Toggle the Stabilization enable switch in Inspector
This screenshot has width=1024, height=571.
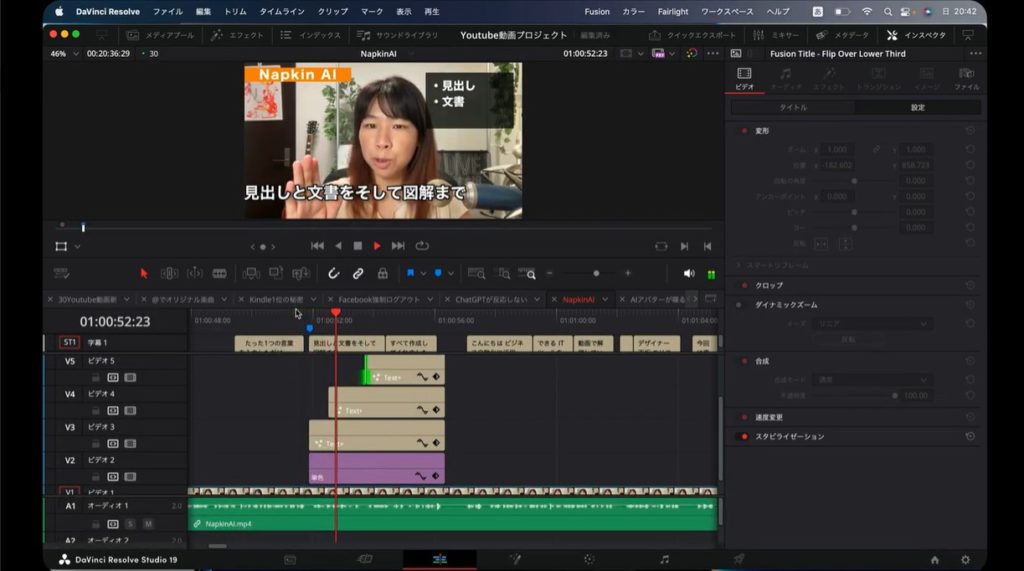point(743,437)
